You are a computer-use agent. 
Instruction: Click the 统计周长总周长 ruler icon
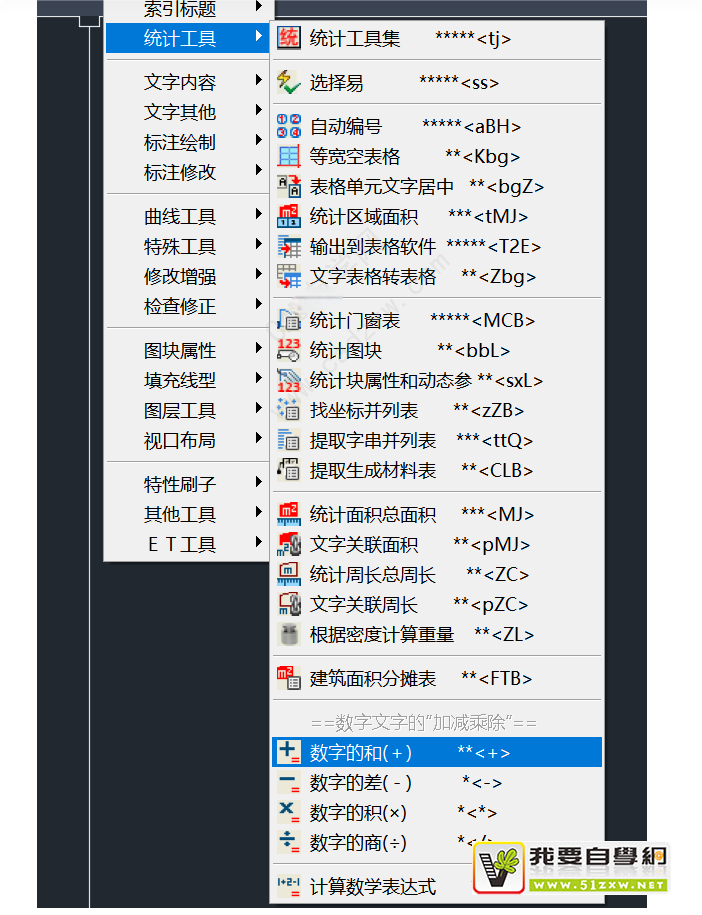[x=288, y=574]
